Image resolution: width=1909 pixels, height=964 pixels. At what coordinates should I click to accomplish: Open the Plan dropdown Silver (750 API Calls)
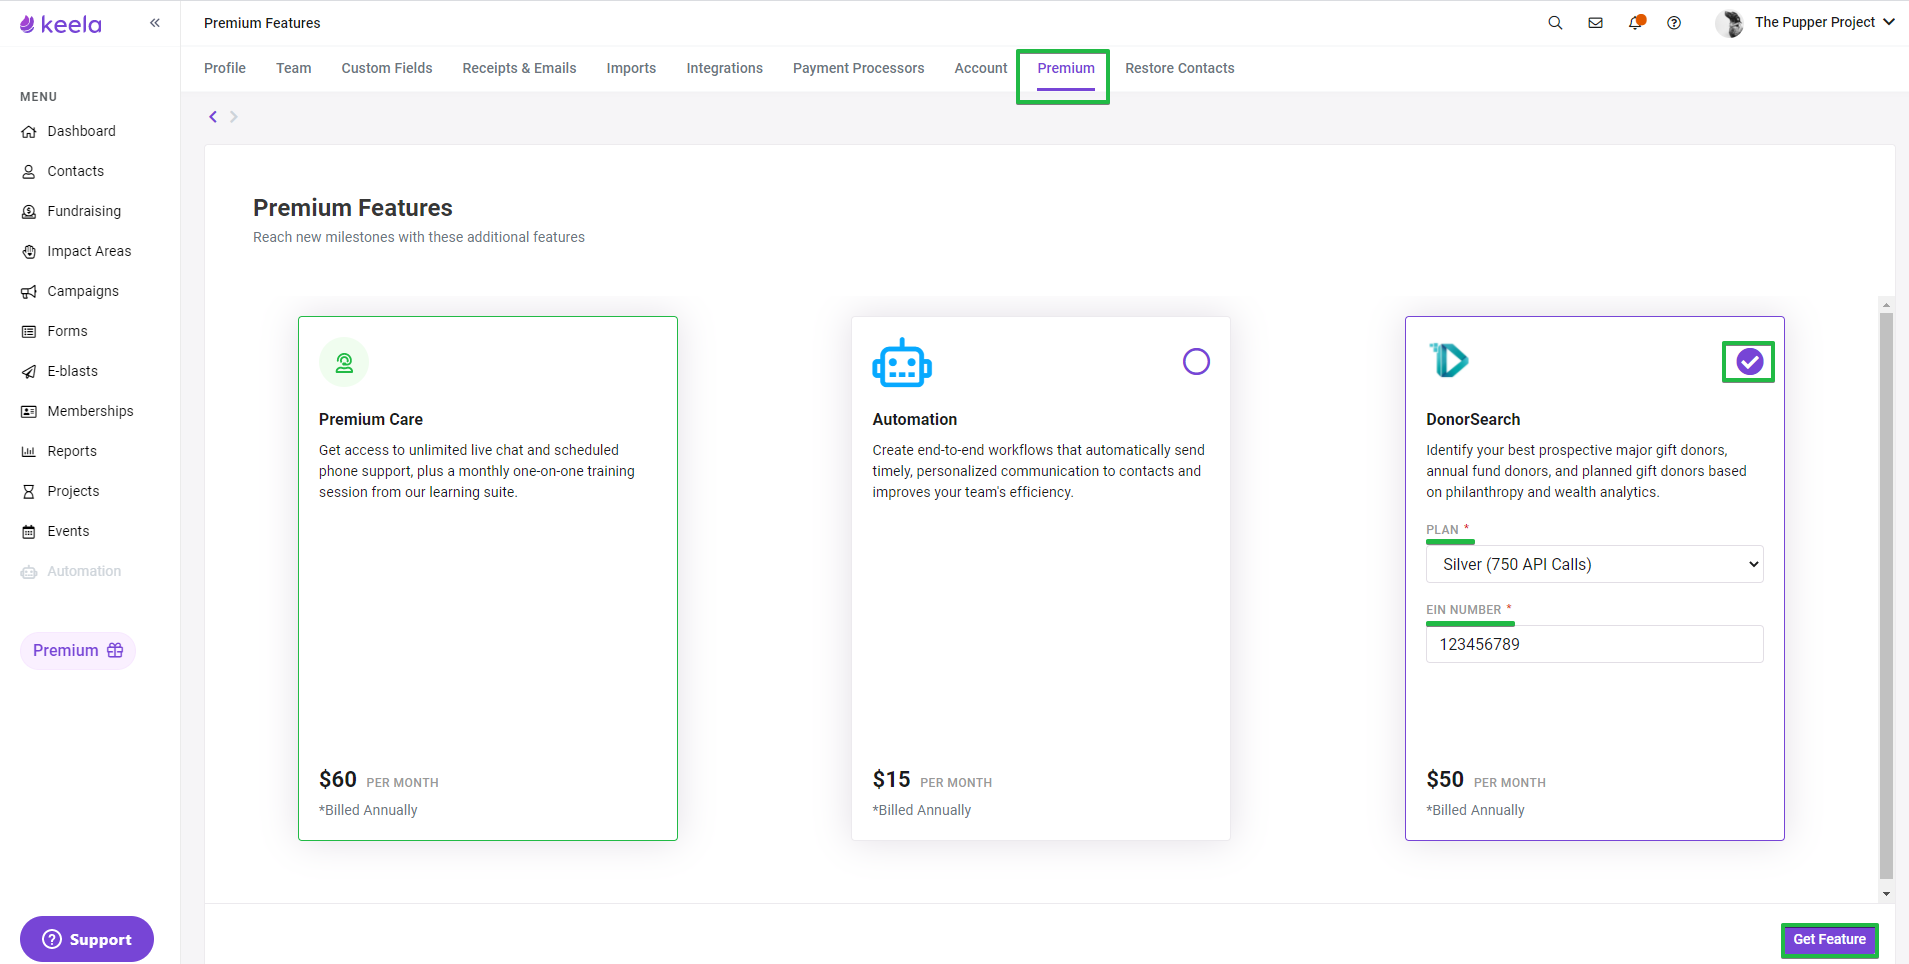[x=1594, y=564]
